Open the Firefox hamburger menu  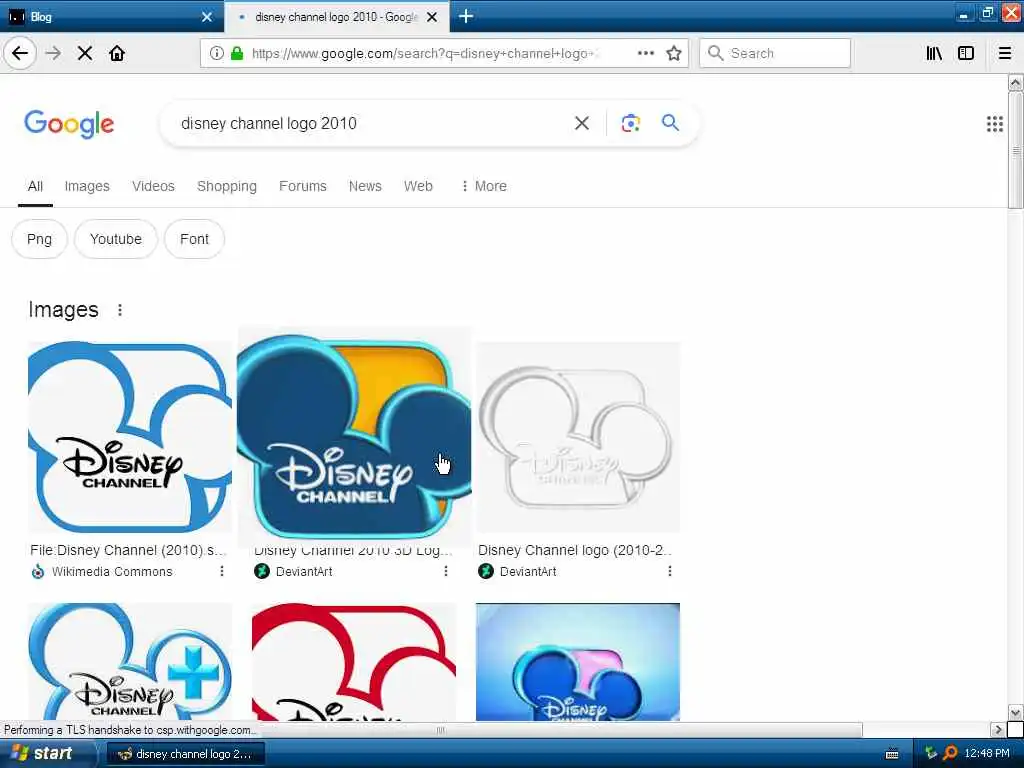(x=1005, y=53)
